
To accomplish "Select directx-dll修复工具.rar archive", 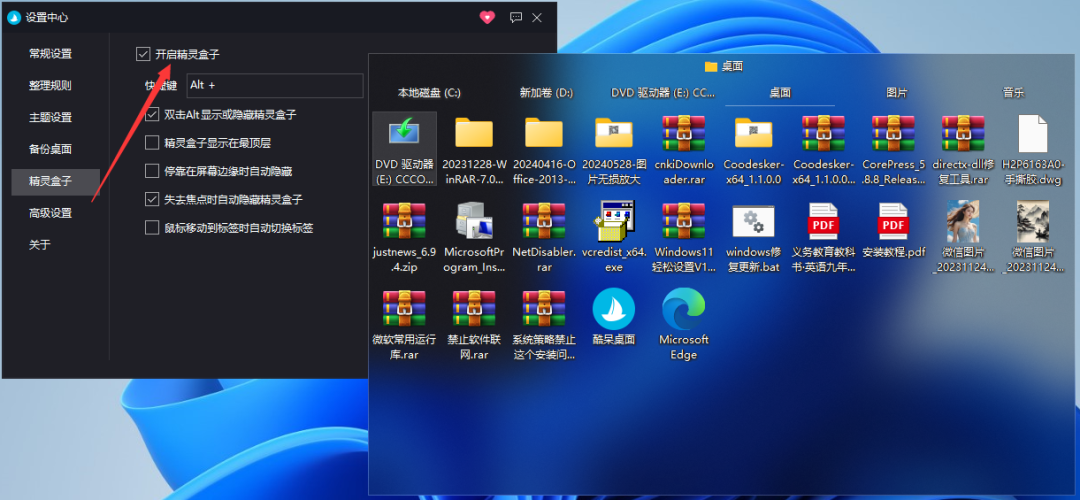I will click(963, 133).
